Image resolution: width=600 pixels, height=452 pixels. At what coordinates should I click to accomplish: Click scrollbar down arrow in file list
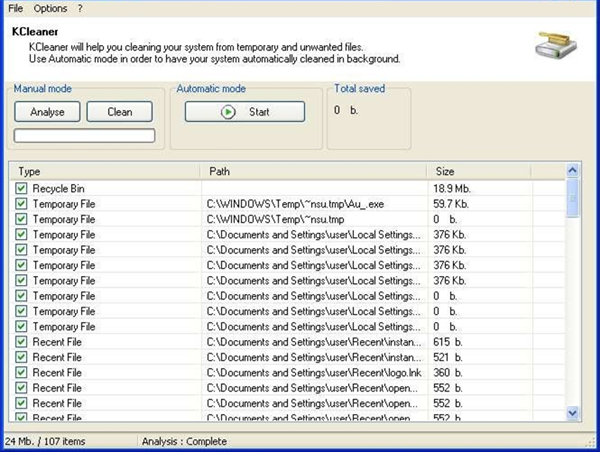point(573,412)
